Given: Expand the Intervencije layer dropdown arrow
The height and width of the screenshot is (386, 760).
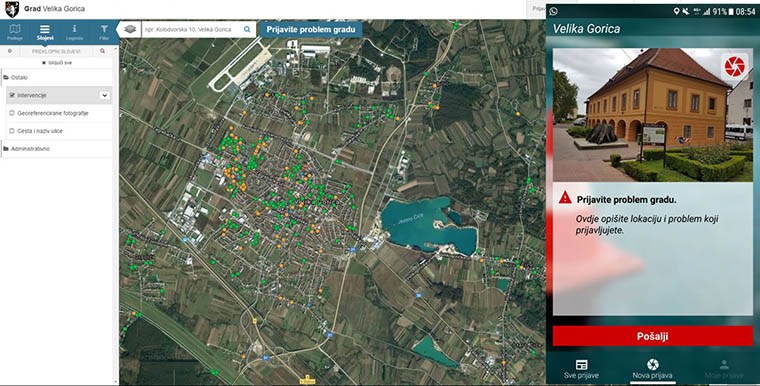Looking at the screenshot, I should (104, 96).
